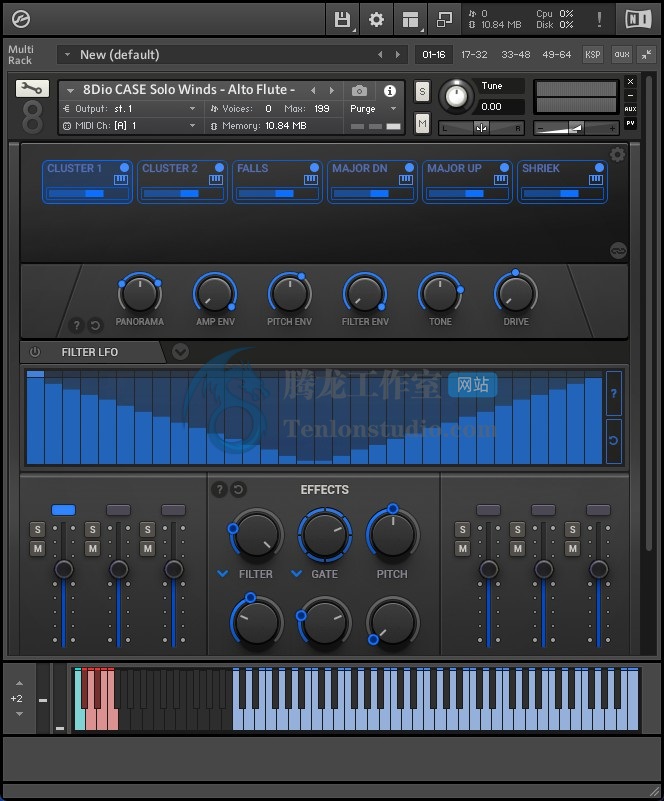664x801 pixels.
Task: Click the help question mark near PANORAMA
Action: pyautogui.click(x=77, y=325)
